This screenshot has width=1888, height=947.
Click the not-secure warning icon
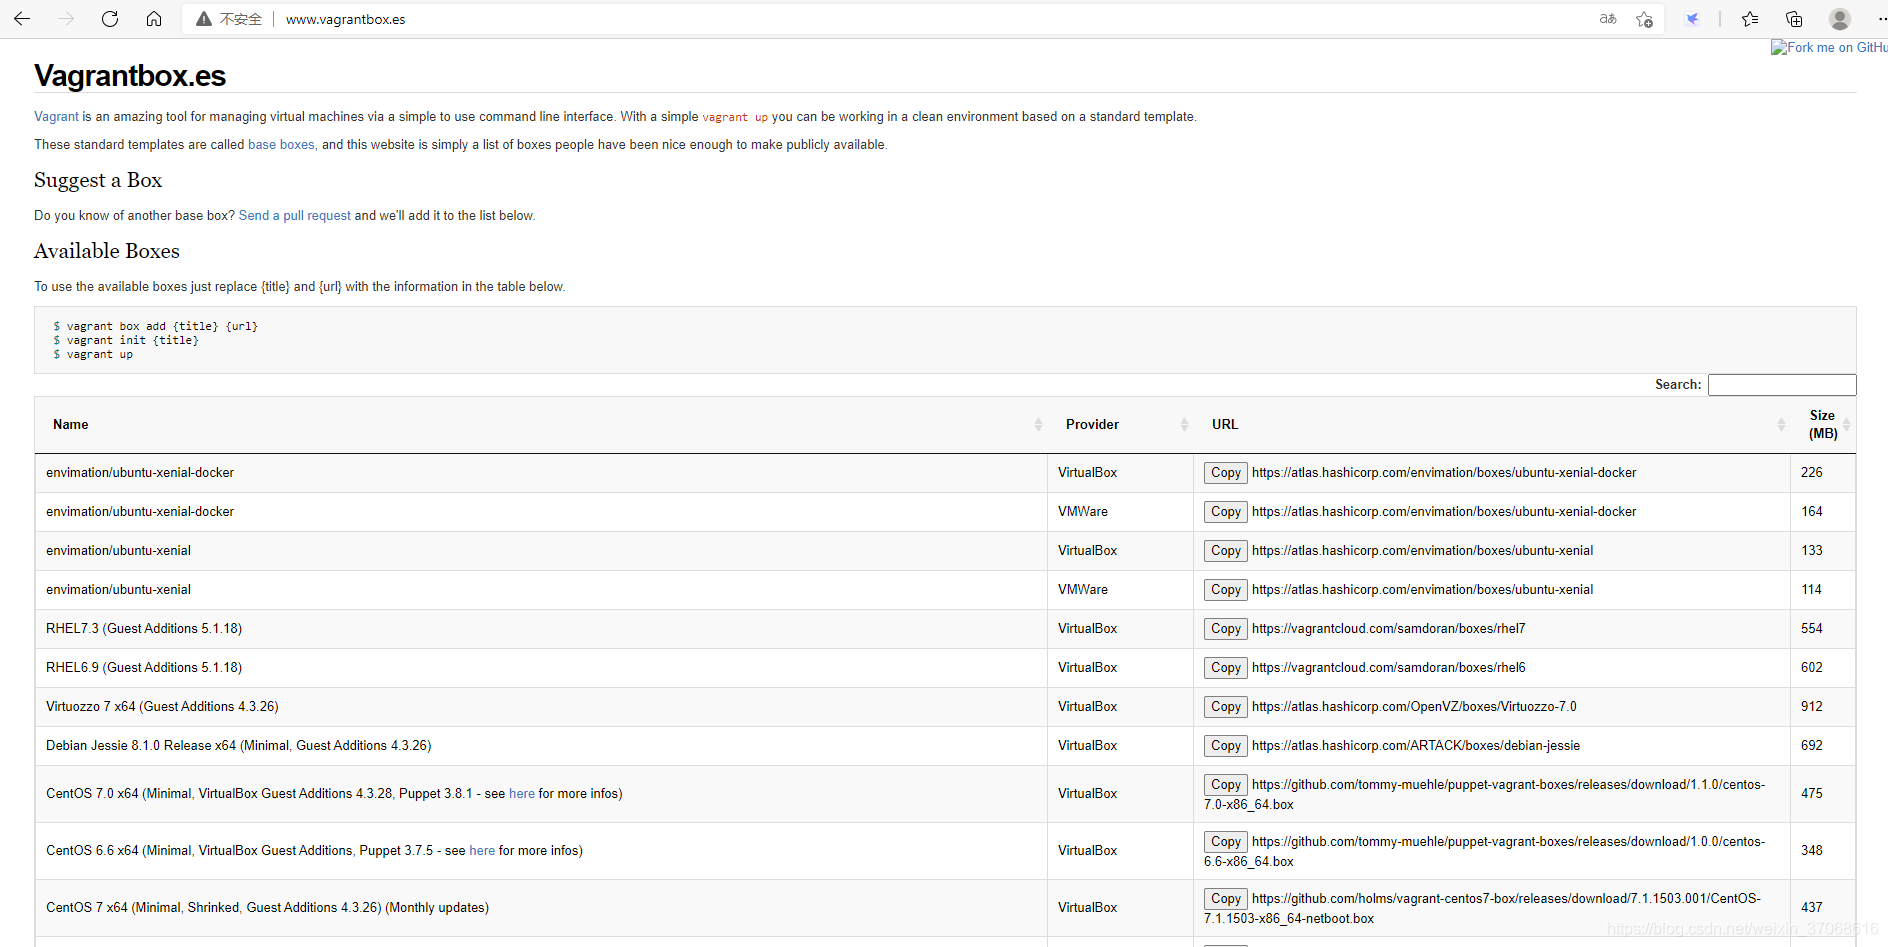click(x=204, y=19)
